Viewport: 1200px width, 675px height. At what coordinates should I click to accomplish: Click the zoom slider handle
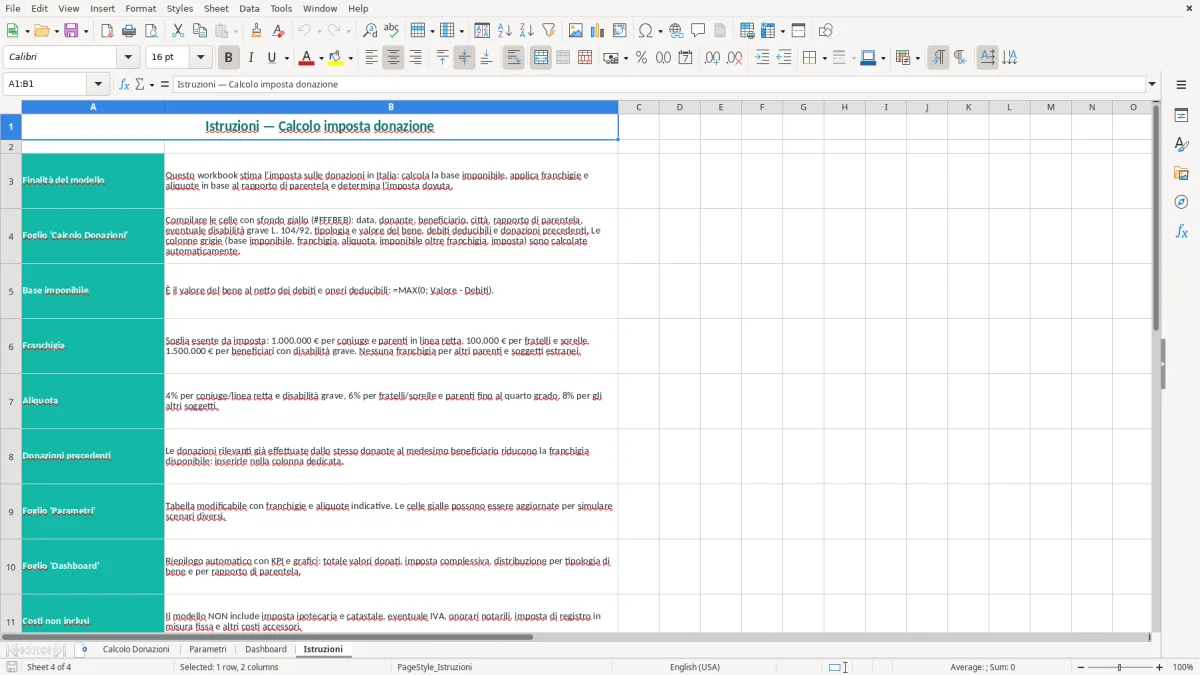(x=1120, y=667)
